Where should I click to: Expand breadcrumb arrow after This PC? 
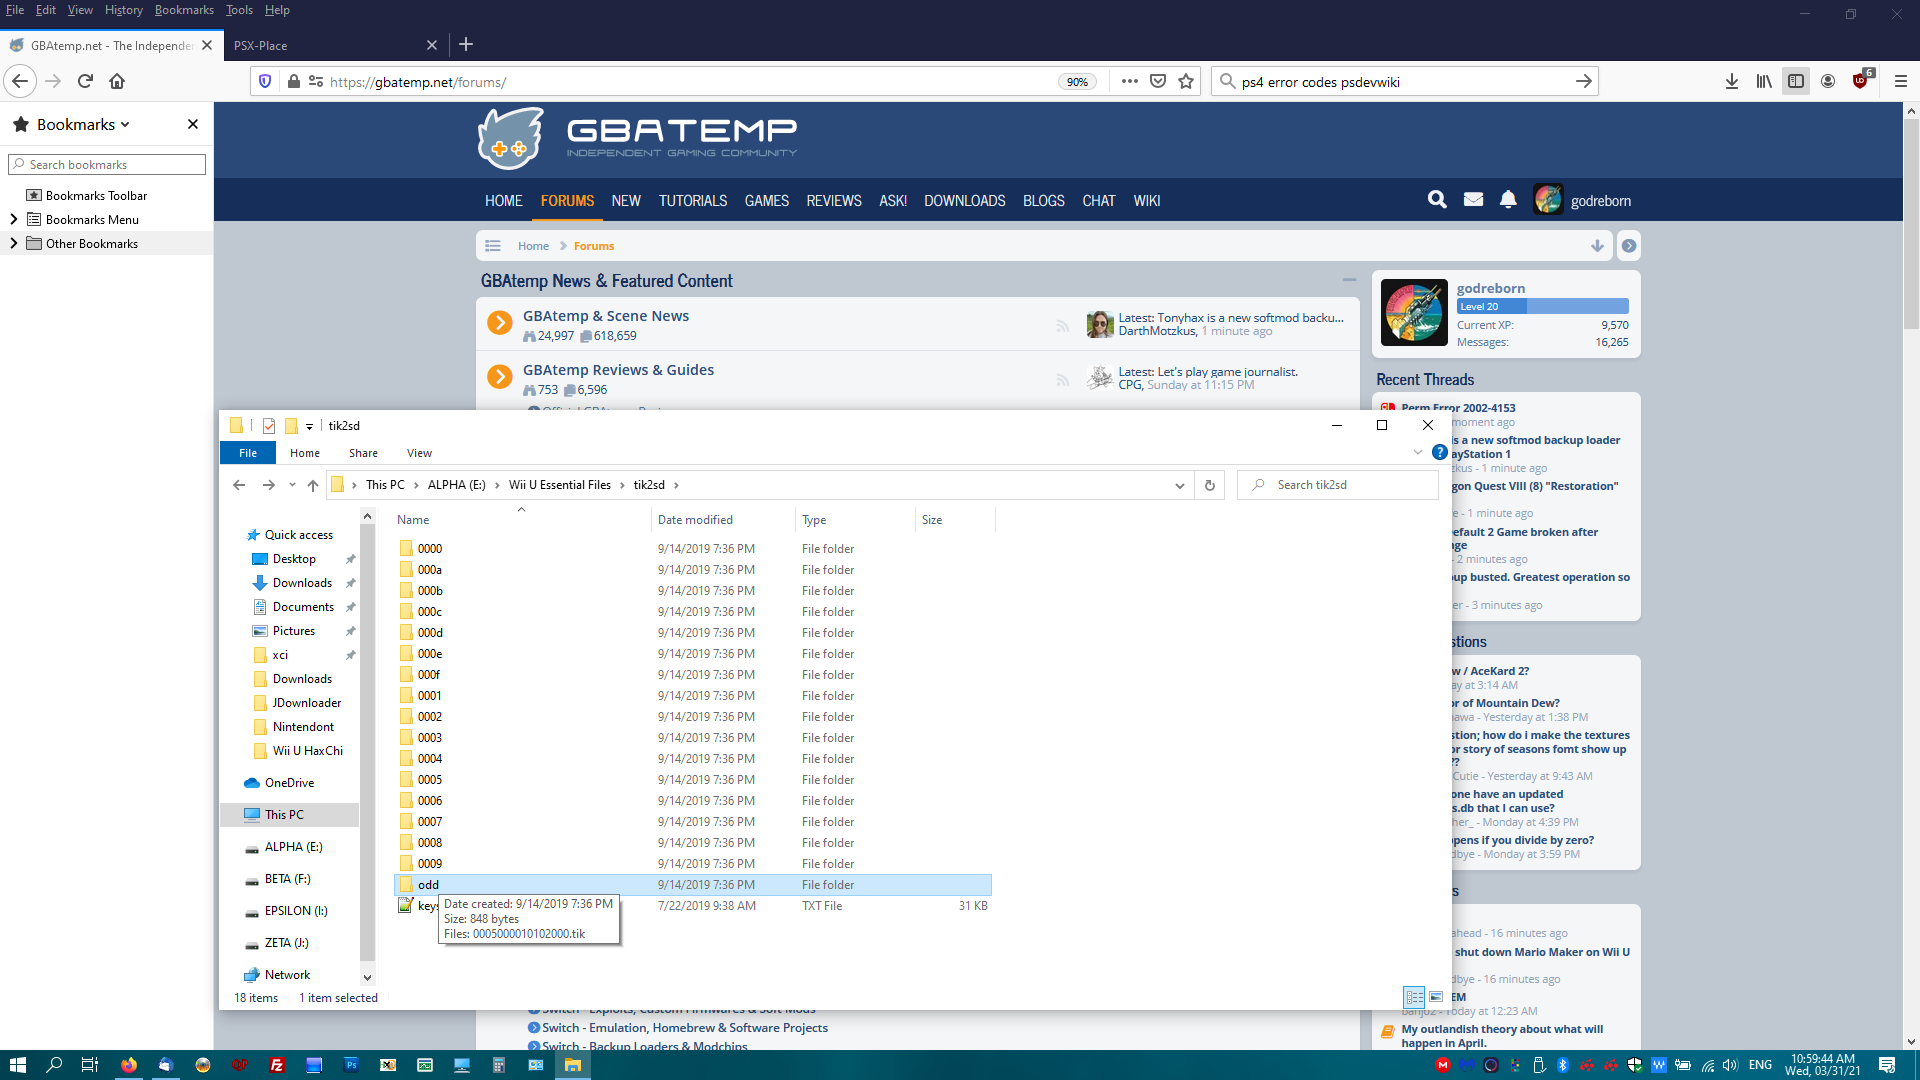click(x=416, y=485)
